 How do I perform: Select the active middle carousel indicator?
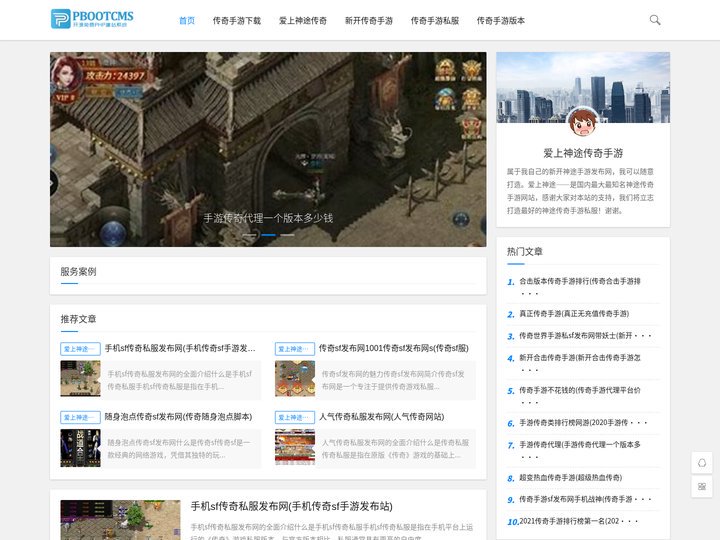[x=269, y=235]
